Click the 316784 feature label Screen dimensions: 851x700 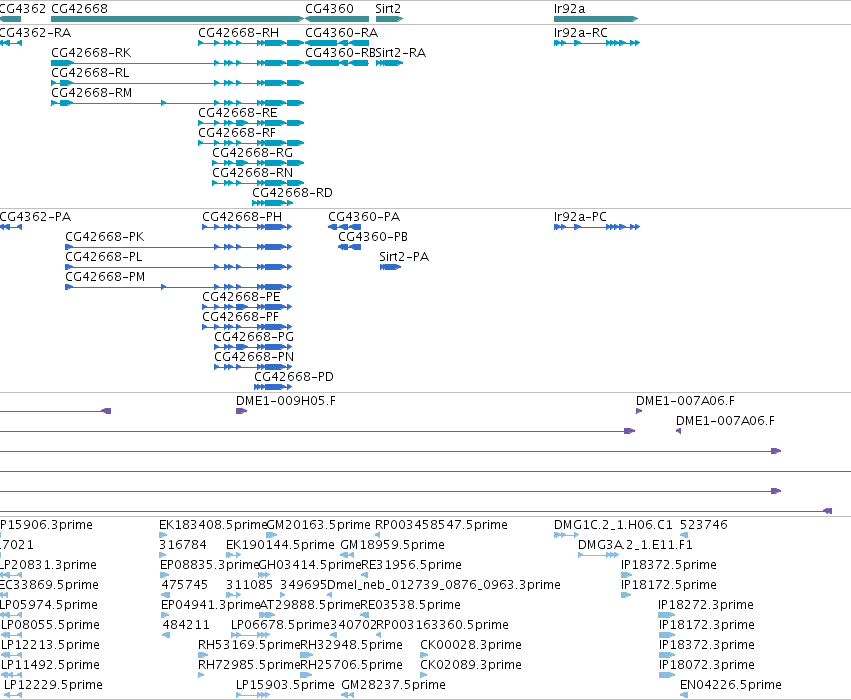183,545
